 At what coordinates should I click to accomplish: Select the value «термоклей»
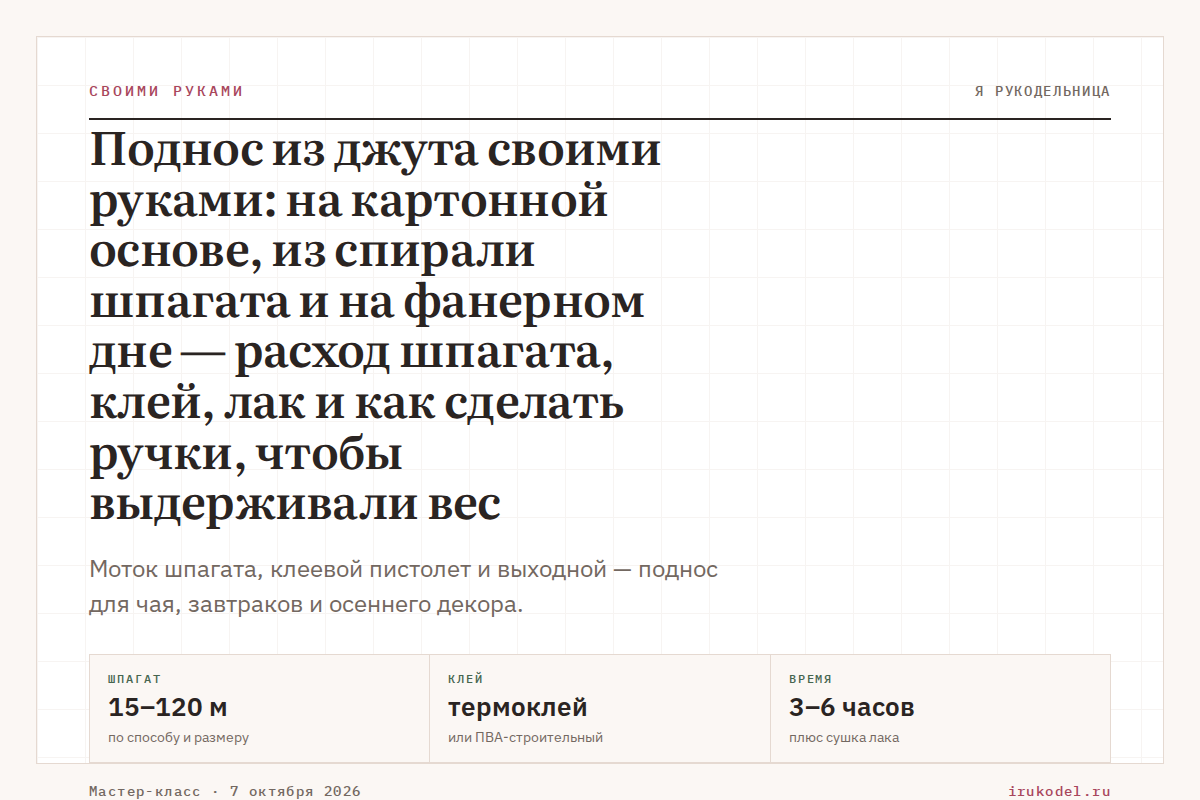click(518, 708)
